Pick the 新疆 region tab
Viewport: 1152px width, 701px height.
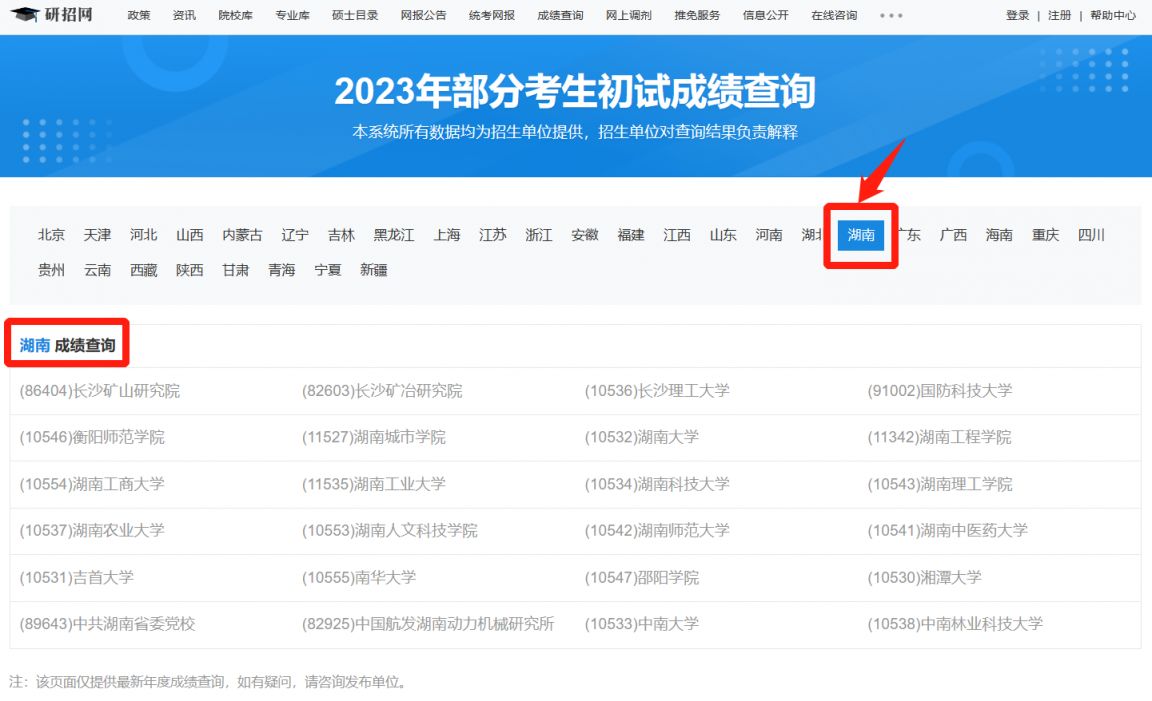(374, 270)
